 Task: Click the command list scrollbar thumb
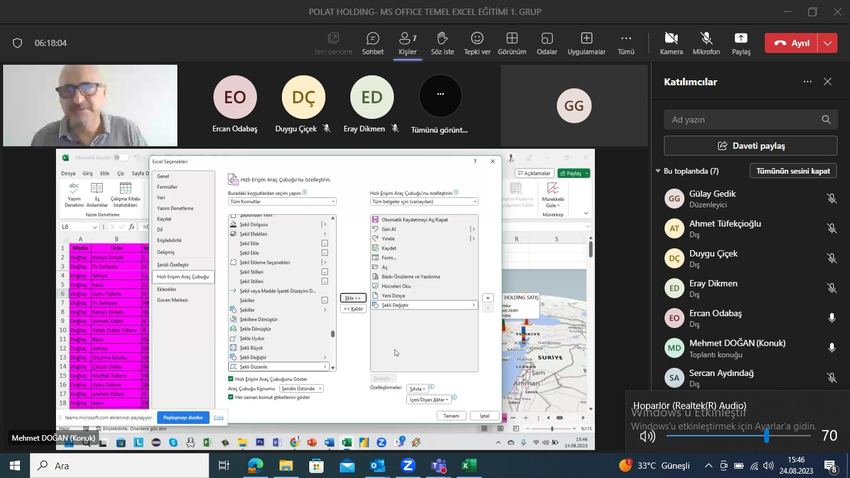(332, 334)
